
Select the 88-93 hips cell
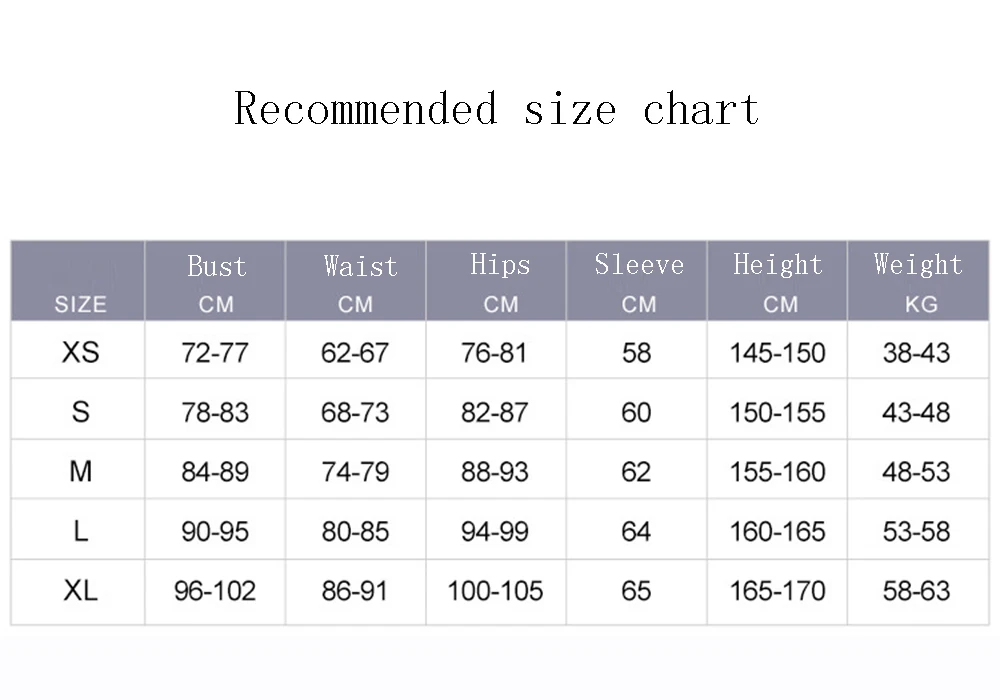coord(495,472)
